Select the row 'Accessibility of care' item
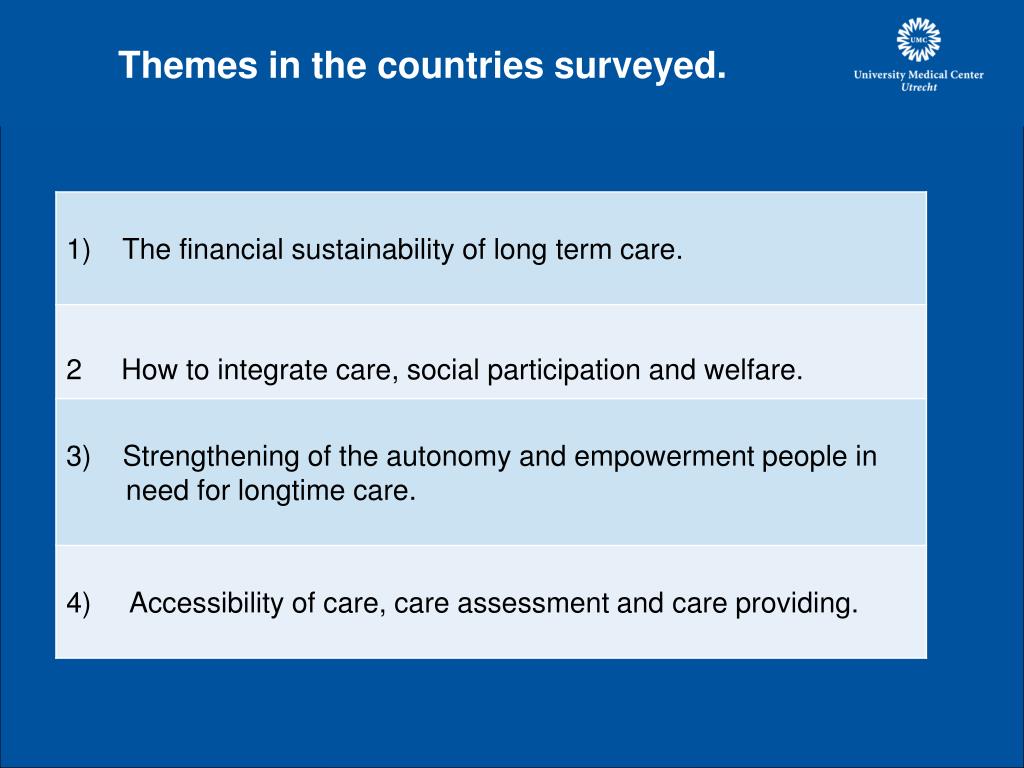 pos(491,602)
